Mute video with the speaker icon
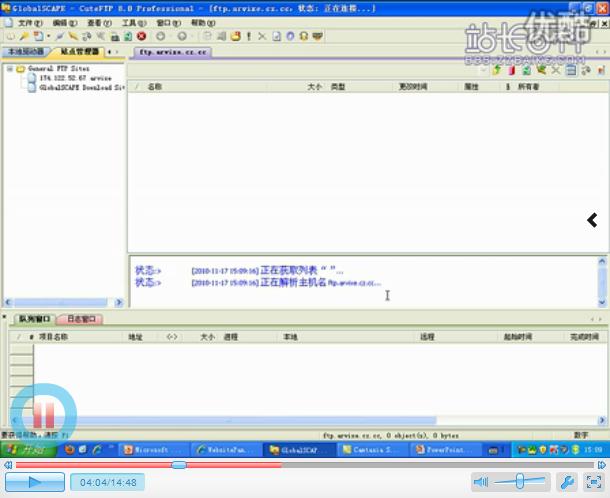610x498 pixels. pos(481,482)
